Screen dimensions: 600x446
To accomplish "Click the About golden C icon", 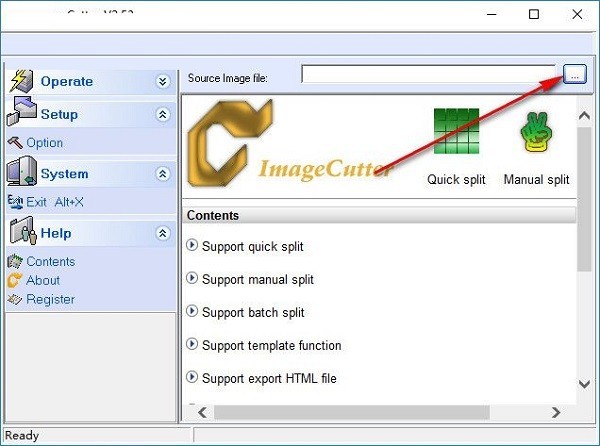I will pos(15,280).
